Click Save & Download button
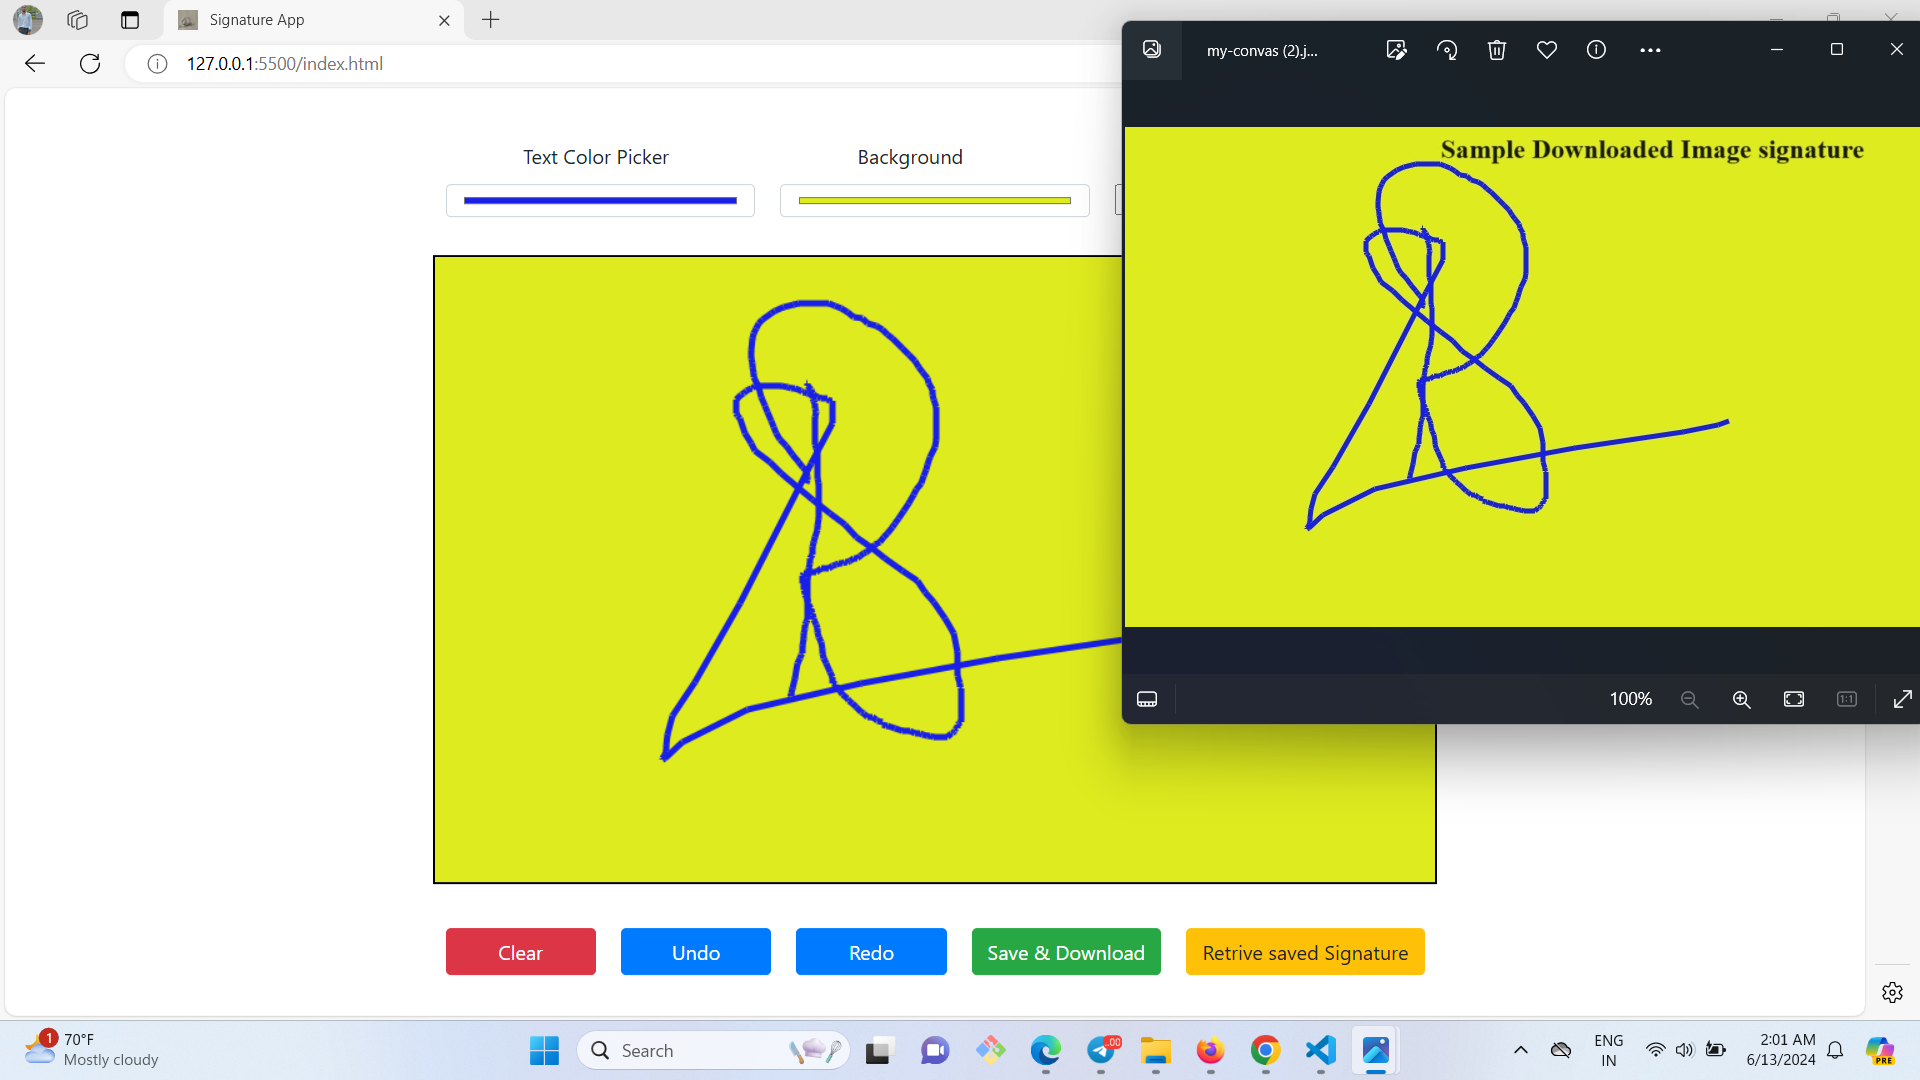This screenshot has width=1920, height=1080. tap(1066, 952)
